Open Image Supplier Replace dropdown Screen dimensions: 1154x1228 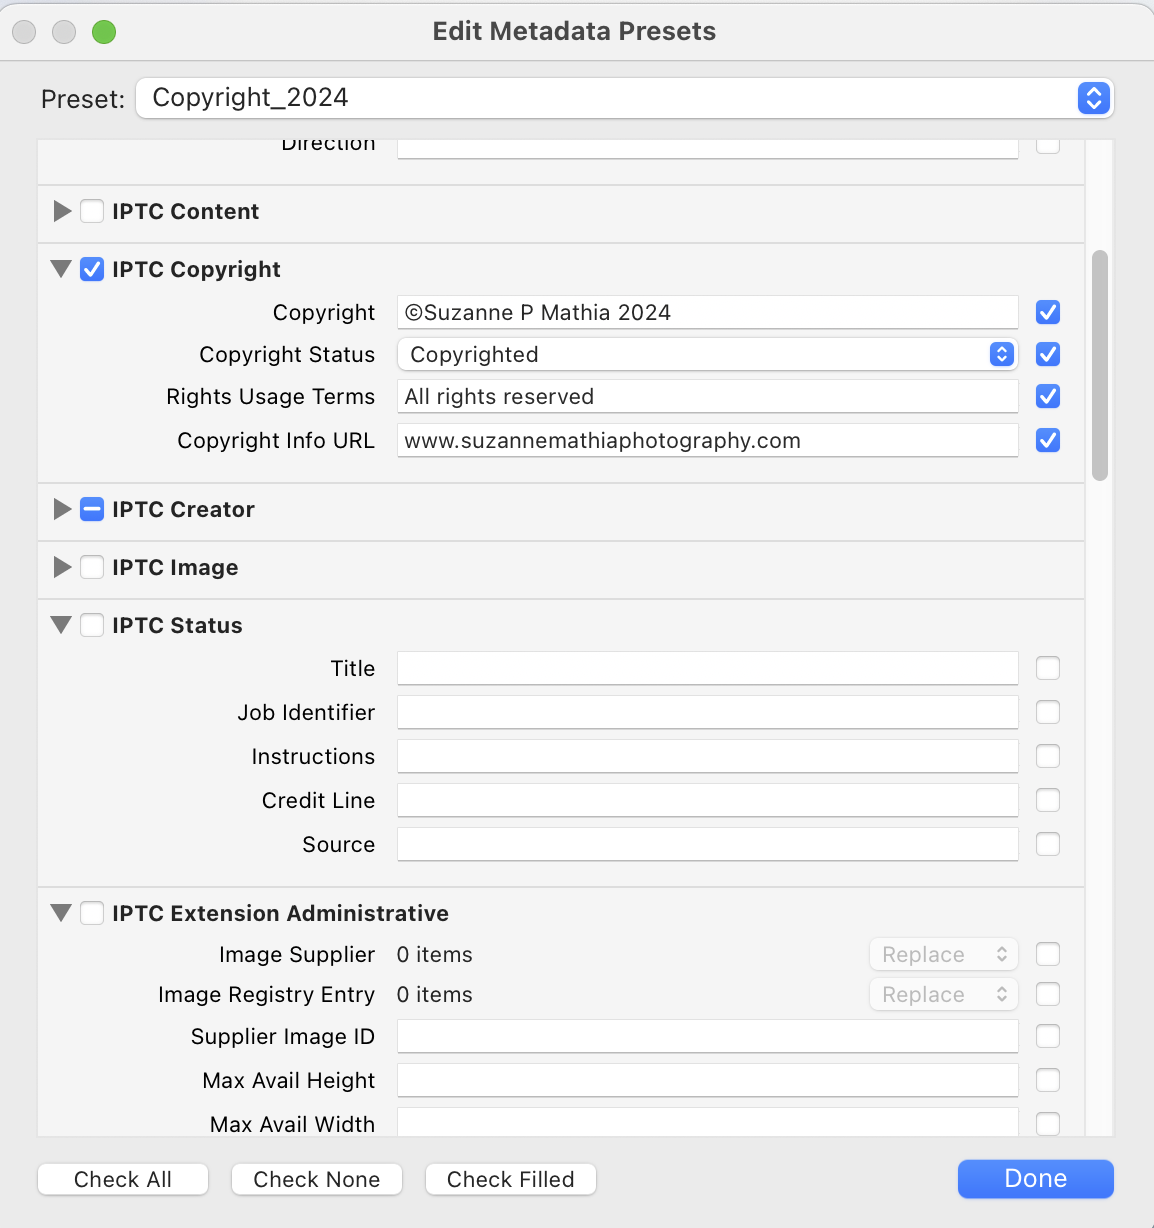943,955
